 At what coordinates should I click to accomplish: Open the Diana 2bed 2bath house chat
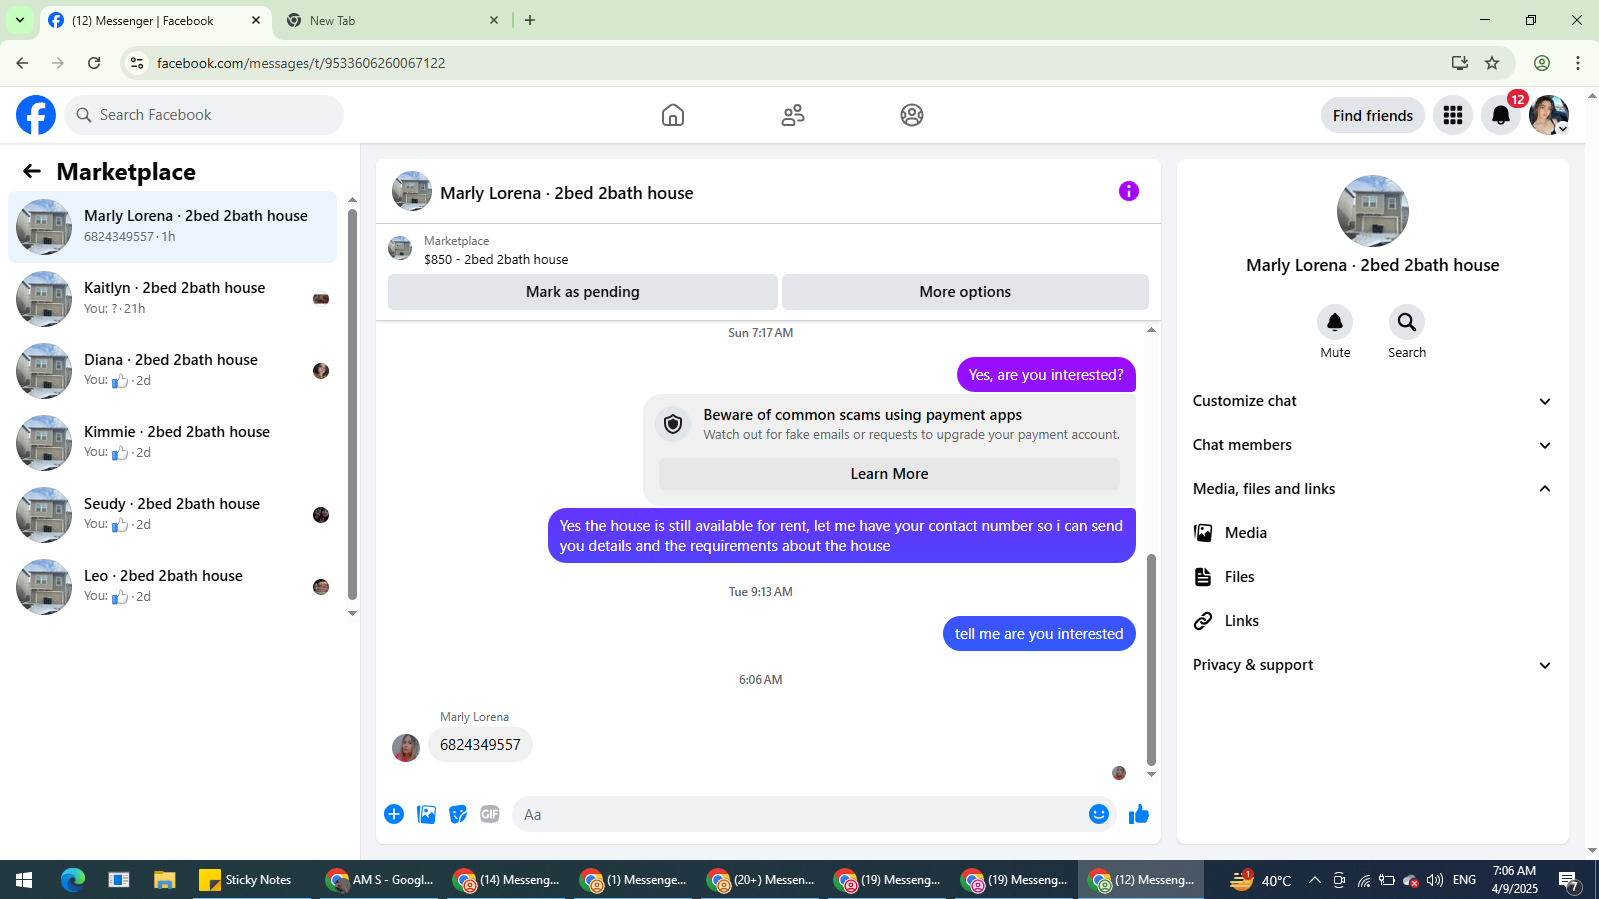click(x=173, y=371)
